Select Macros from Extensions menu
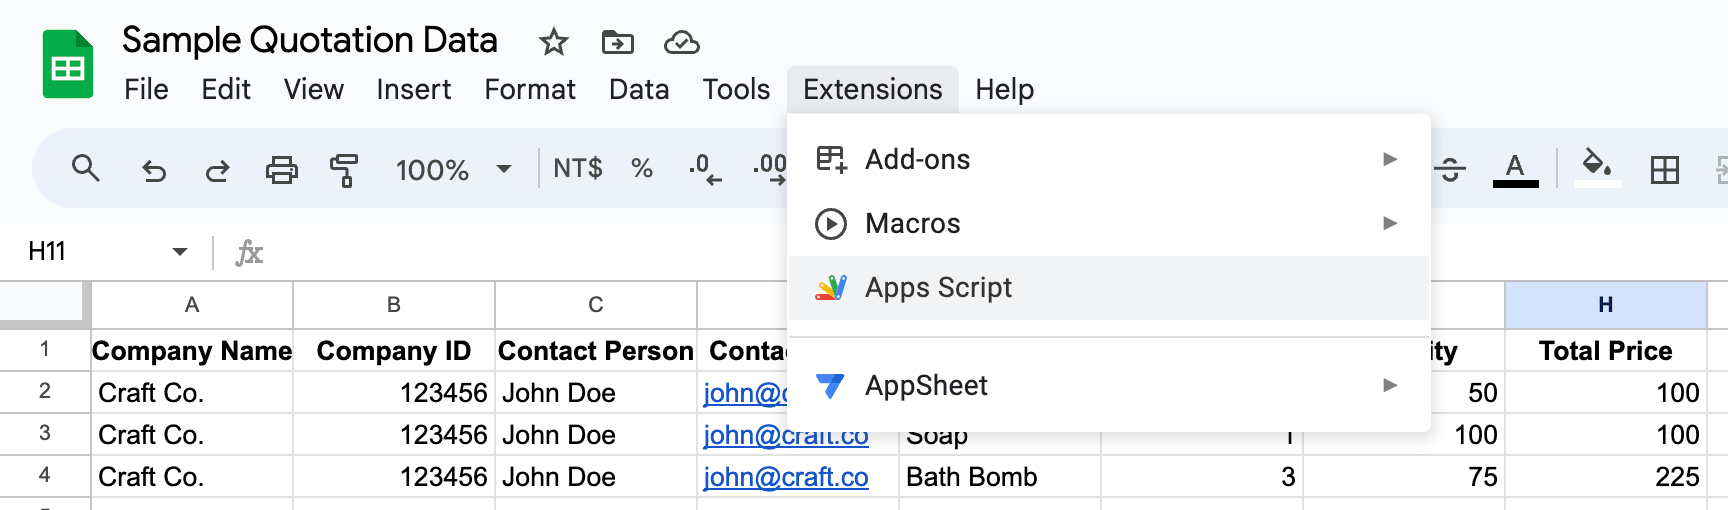Viewport: 1728px width, 510px height. 1109,223
